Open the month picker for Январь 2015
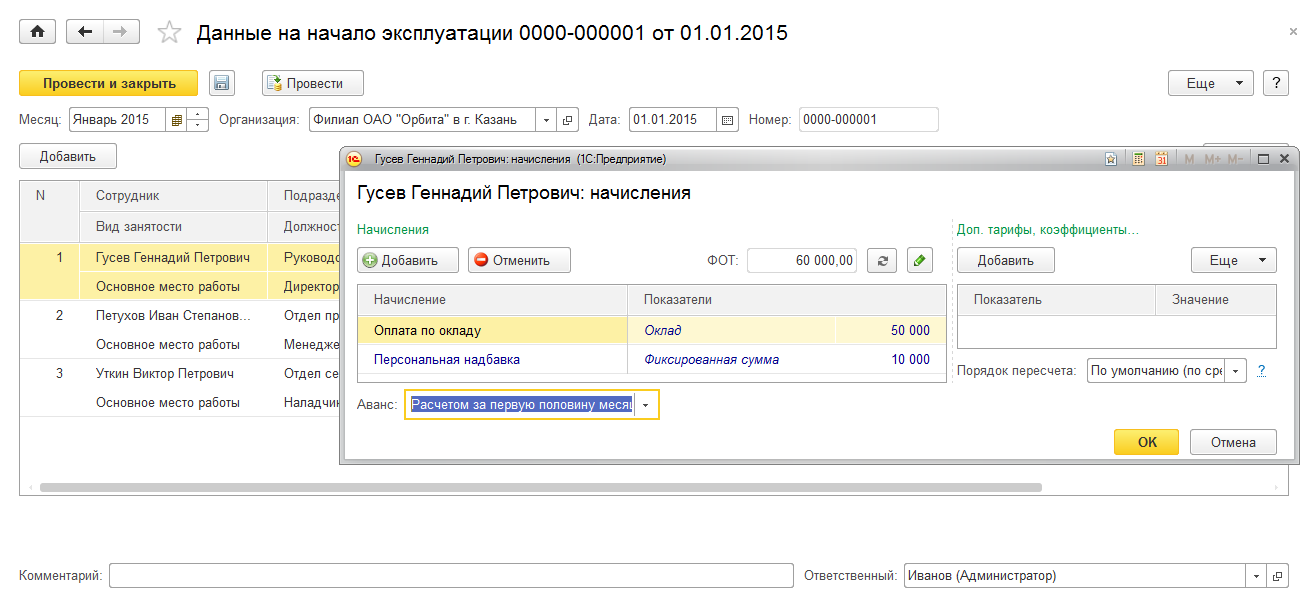 (x=176, y=120)
